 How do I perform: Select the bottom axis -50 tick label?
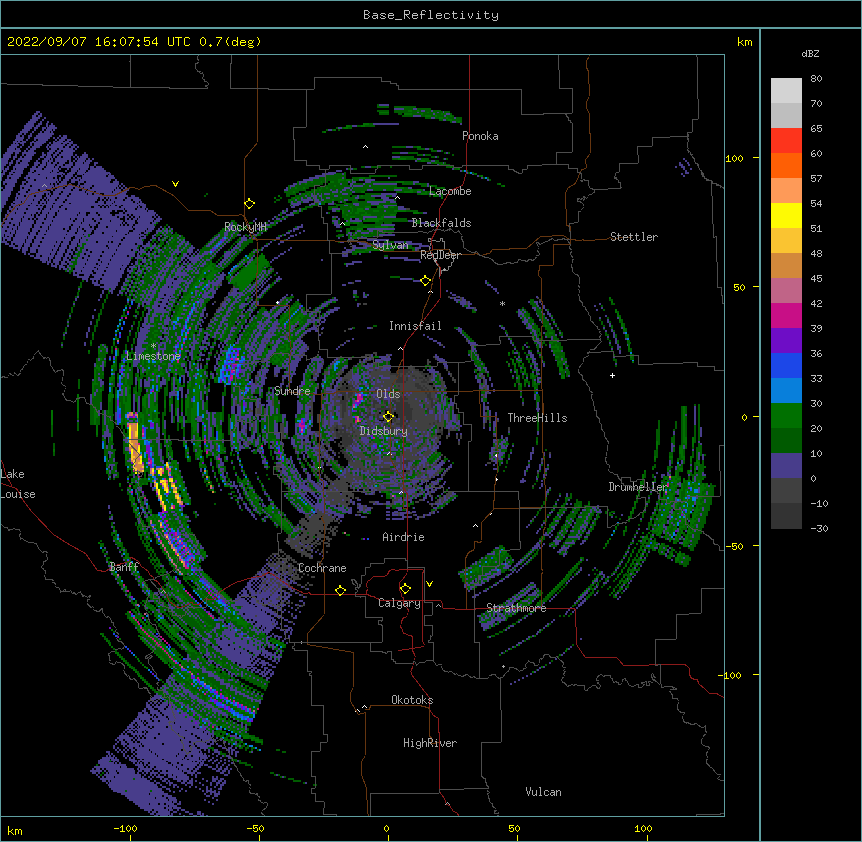(x=255, y=828)
